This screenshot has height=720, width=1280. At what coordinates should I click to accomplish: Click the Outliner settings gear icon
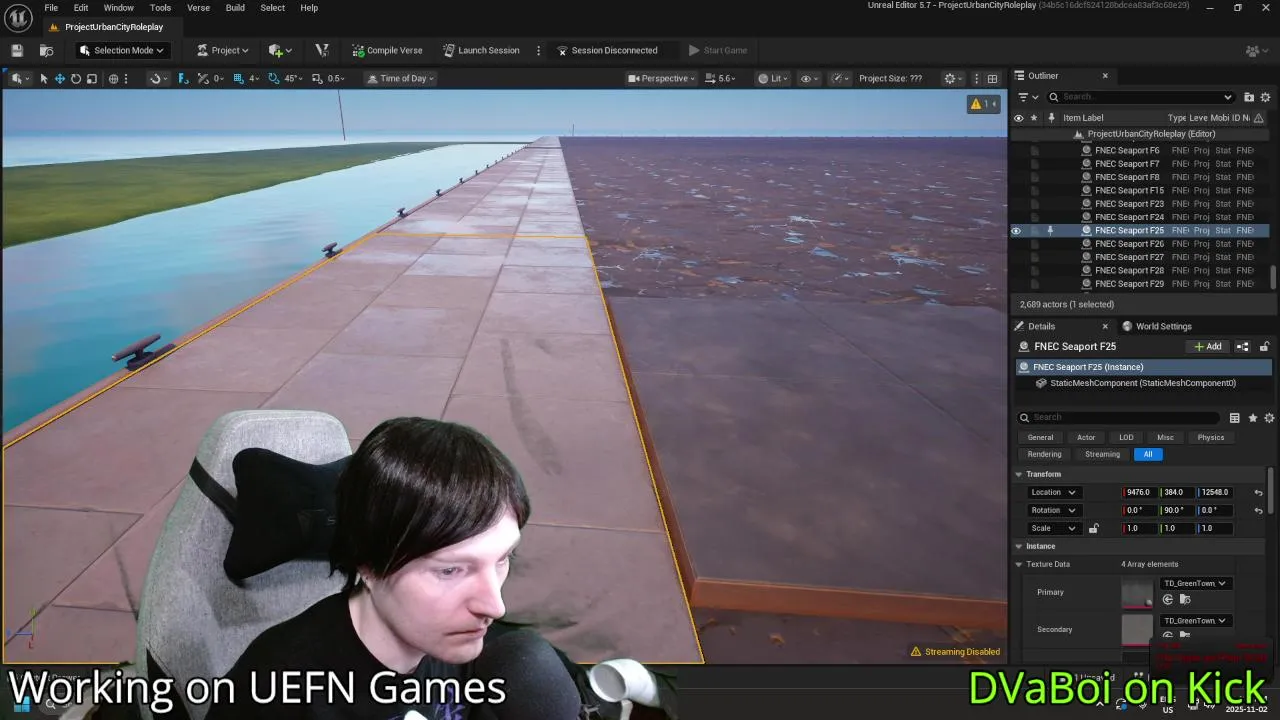click(x=1265, y=97)
